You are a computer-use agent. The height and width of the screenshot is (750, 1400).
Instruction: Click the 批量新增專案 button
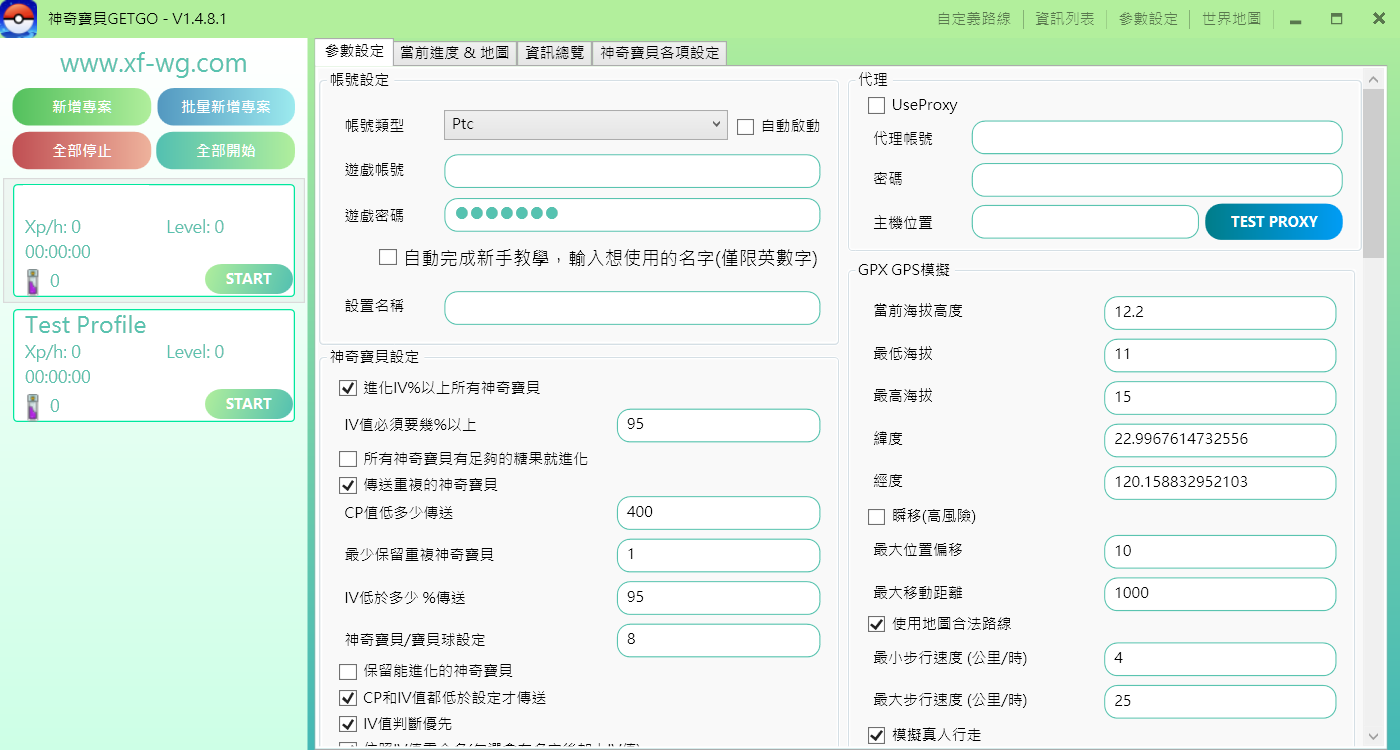[226, 107]
